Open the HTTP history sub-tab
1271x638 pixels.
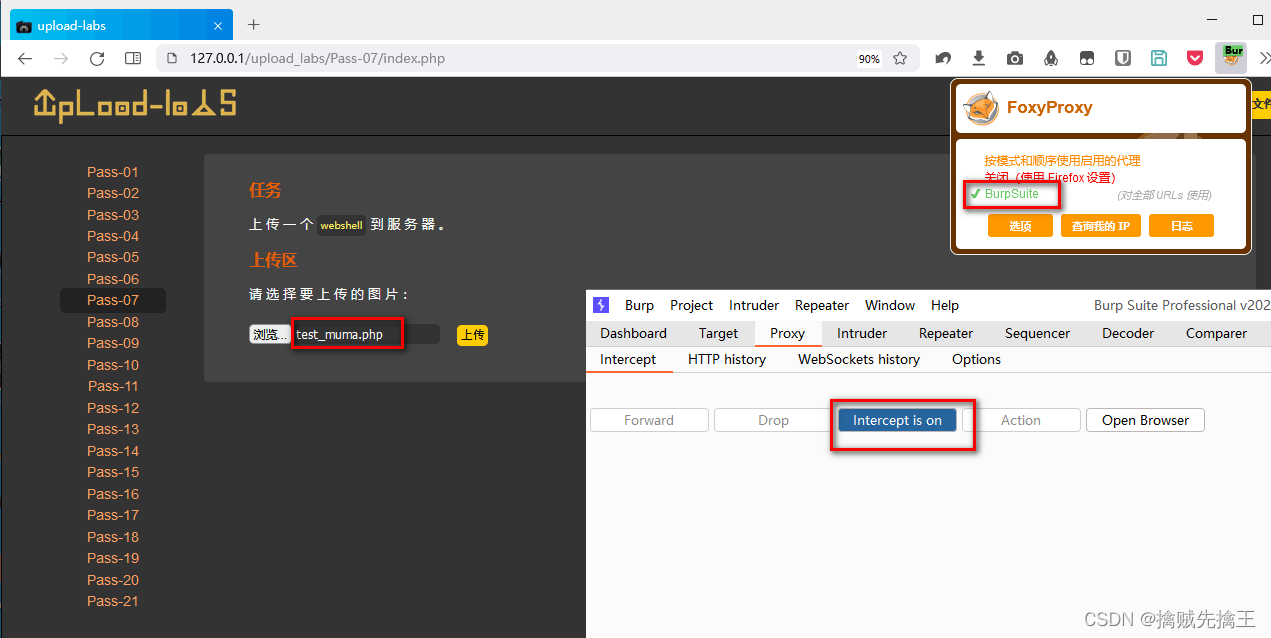click(x=727, y=359)
